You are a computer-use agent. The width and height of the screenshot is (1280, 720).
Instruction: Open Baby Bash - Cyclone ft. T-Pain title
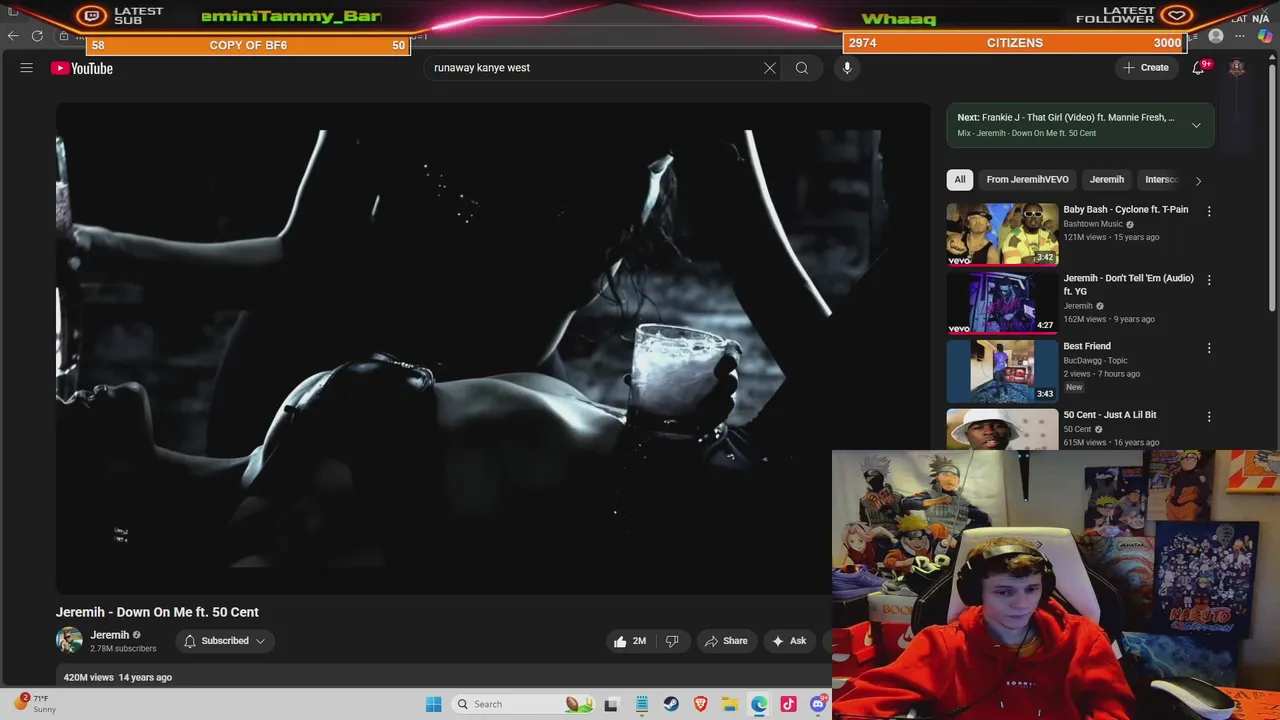[x=1125, y=209]
